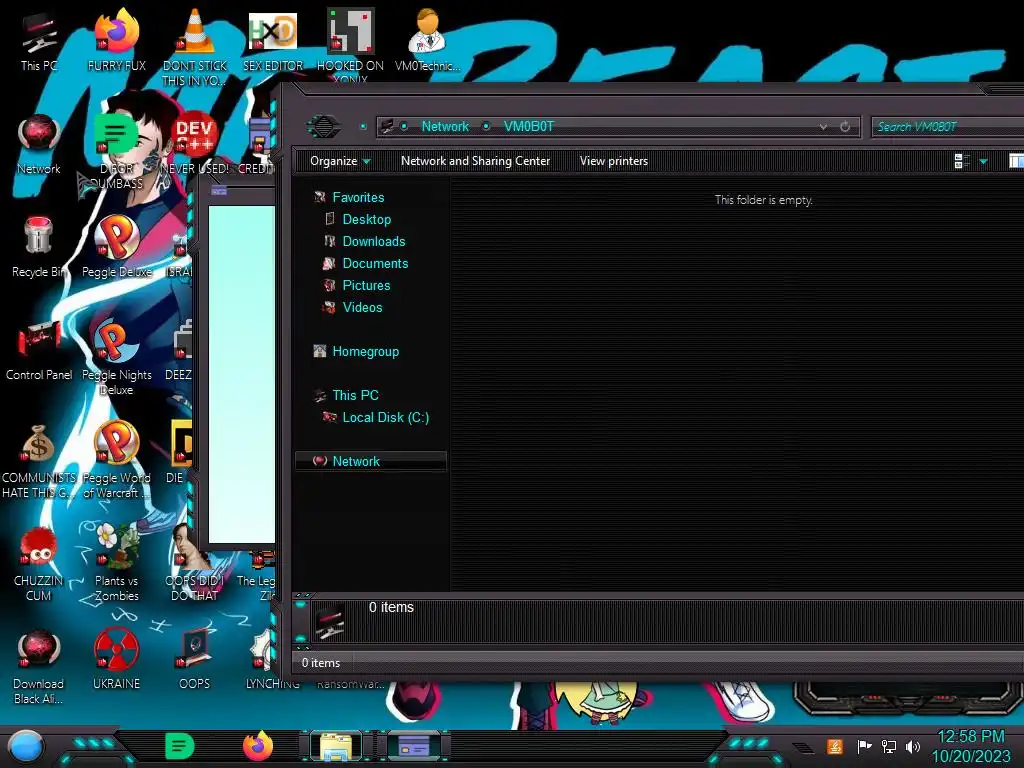Toggle the preview pane button
Screen dimensions: 1024x768
[1016, 161]
